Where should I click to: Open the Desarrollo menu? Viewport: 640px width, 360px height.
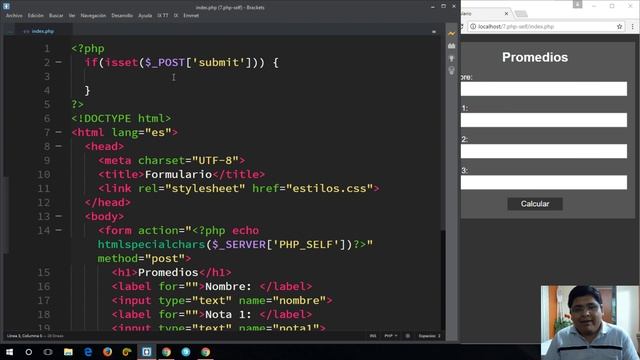click(122, 16)
